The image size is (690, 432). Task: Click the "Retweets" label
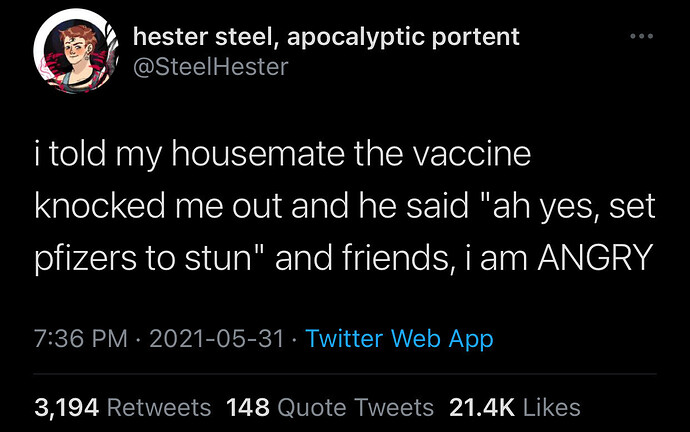158,407
